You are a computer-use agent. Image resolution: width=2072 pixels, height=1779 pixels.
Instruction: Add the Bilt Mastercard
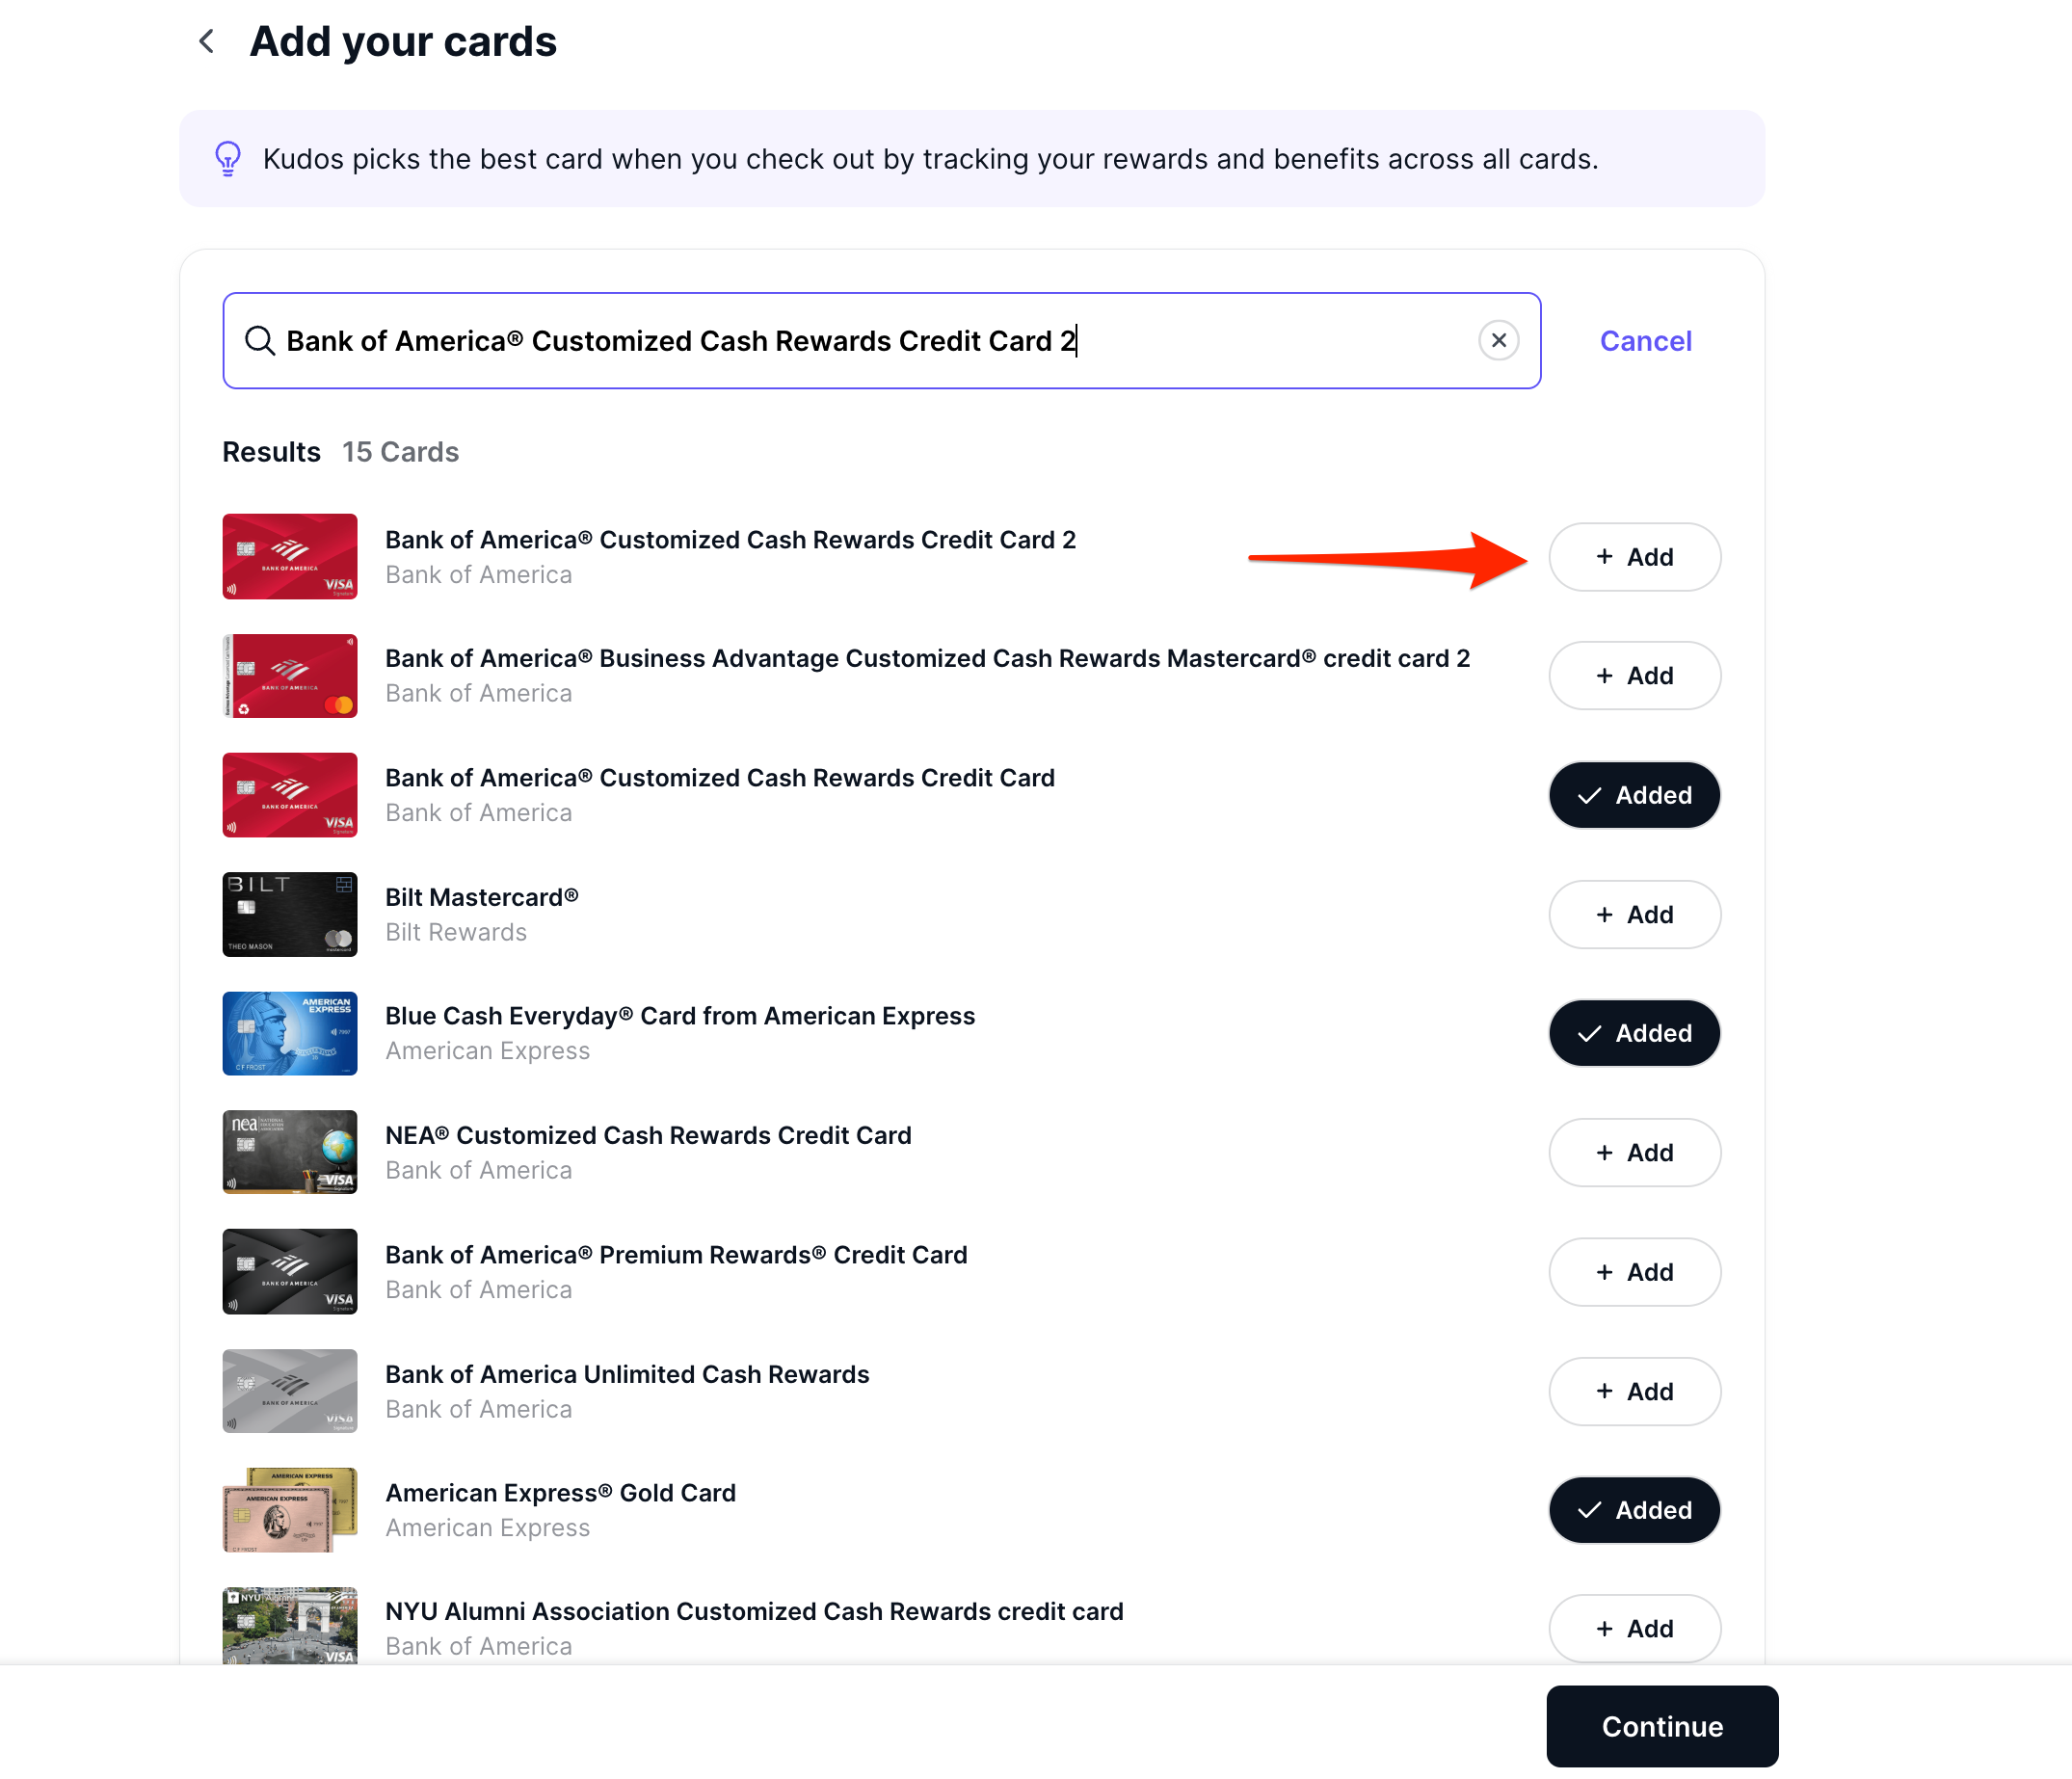(1634, 914)
